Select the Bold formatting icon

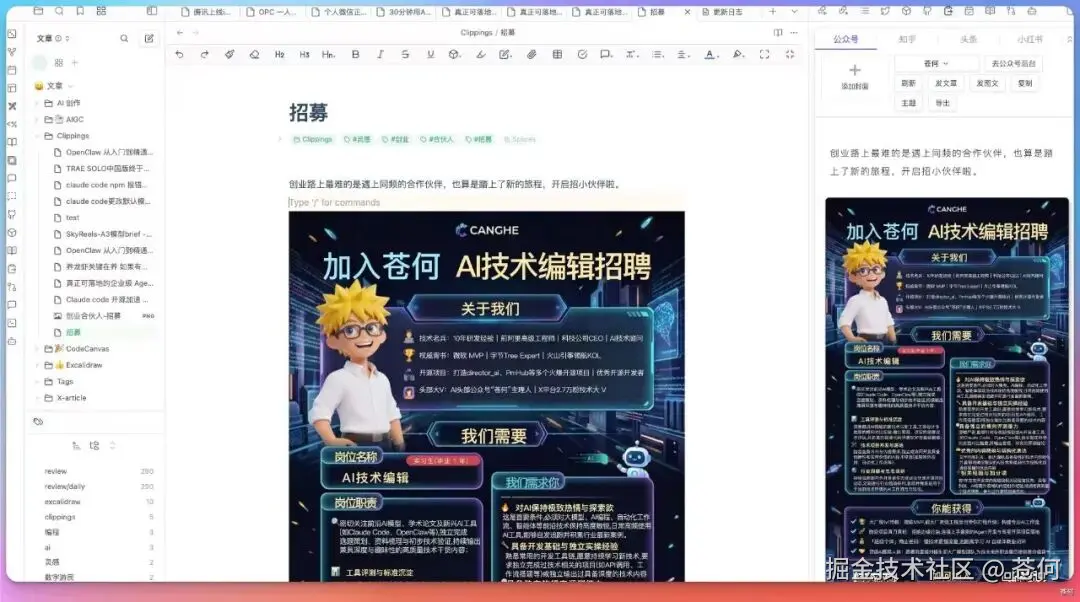pyautogui.click(x=354, y=56)
